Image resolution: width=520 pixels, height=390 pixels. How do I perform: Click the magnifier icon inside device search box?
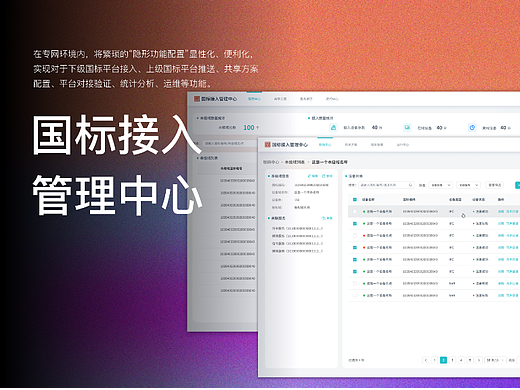[410, 185]
